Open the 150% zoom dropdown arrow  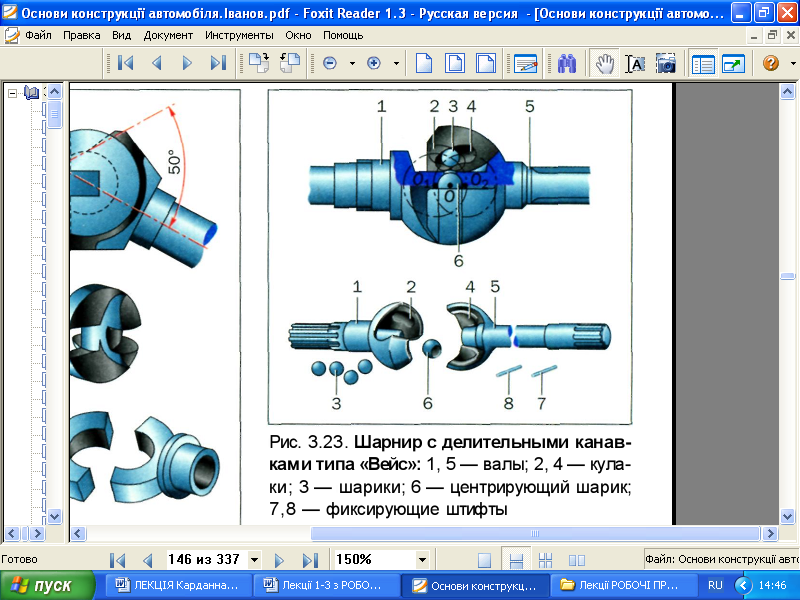(x=422, y=560)
